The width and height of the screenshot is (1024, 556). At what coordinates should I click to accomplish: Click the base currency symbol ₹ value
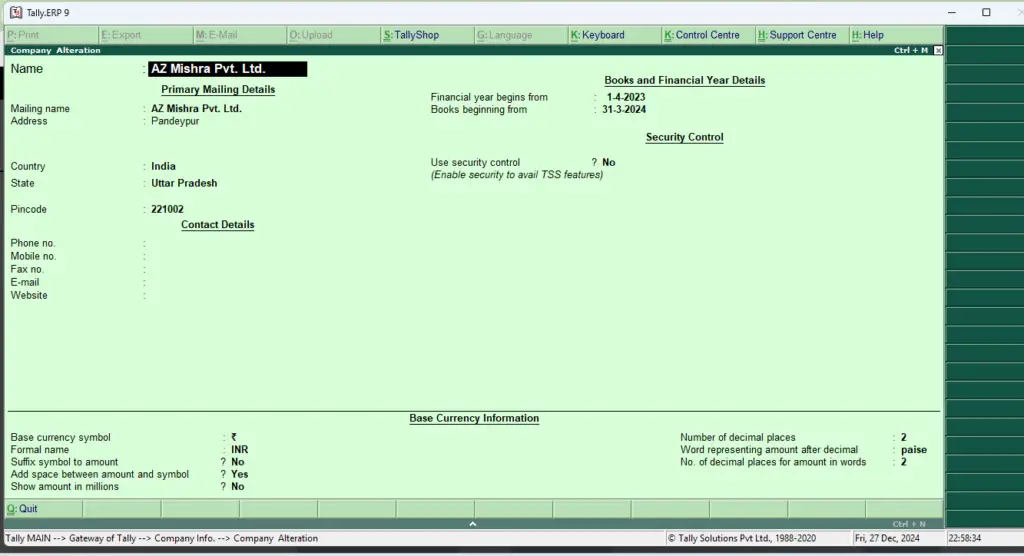(x=234, y=438)
